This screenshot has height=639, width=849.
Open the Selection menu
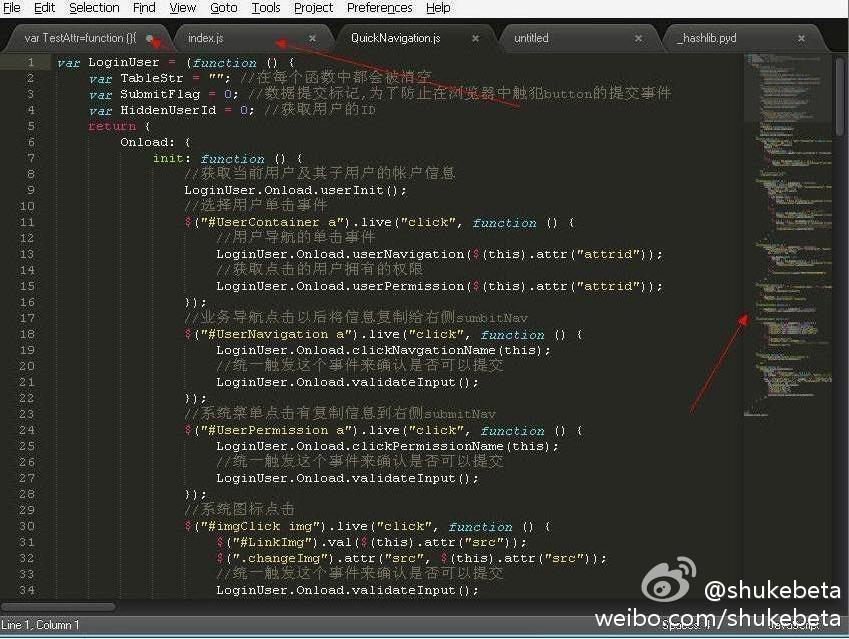click(94, 7)
